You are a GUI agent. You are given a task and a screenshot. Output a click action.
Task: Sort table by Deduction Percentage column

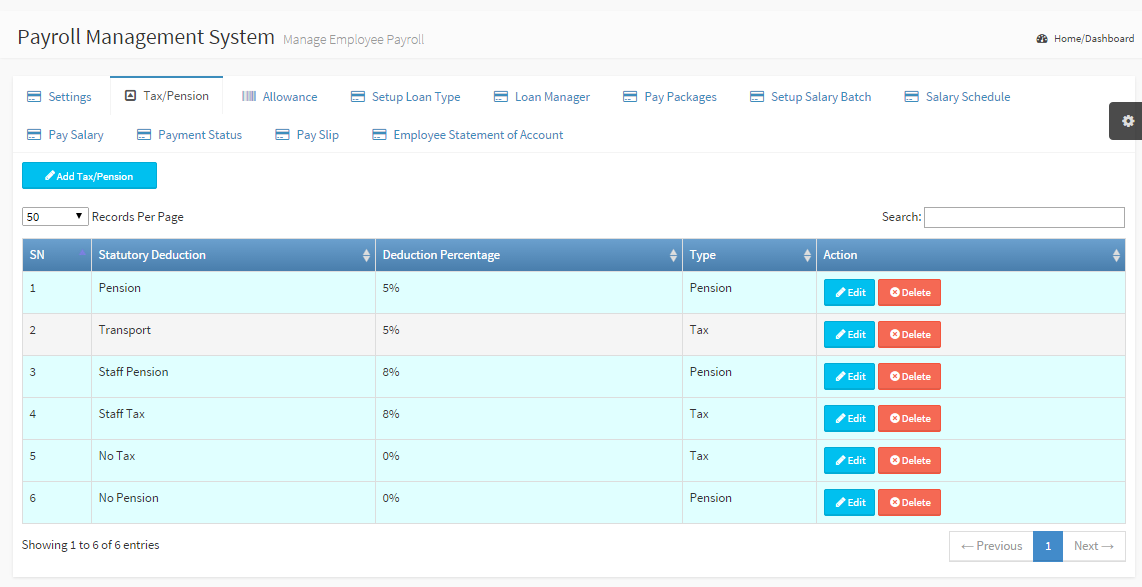pyautogui.click(x=528, y=255)
